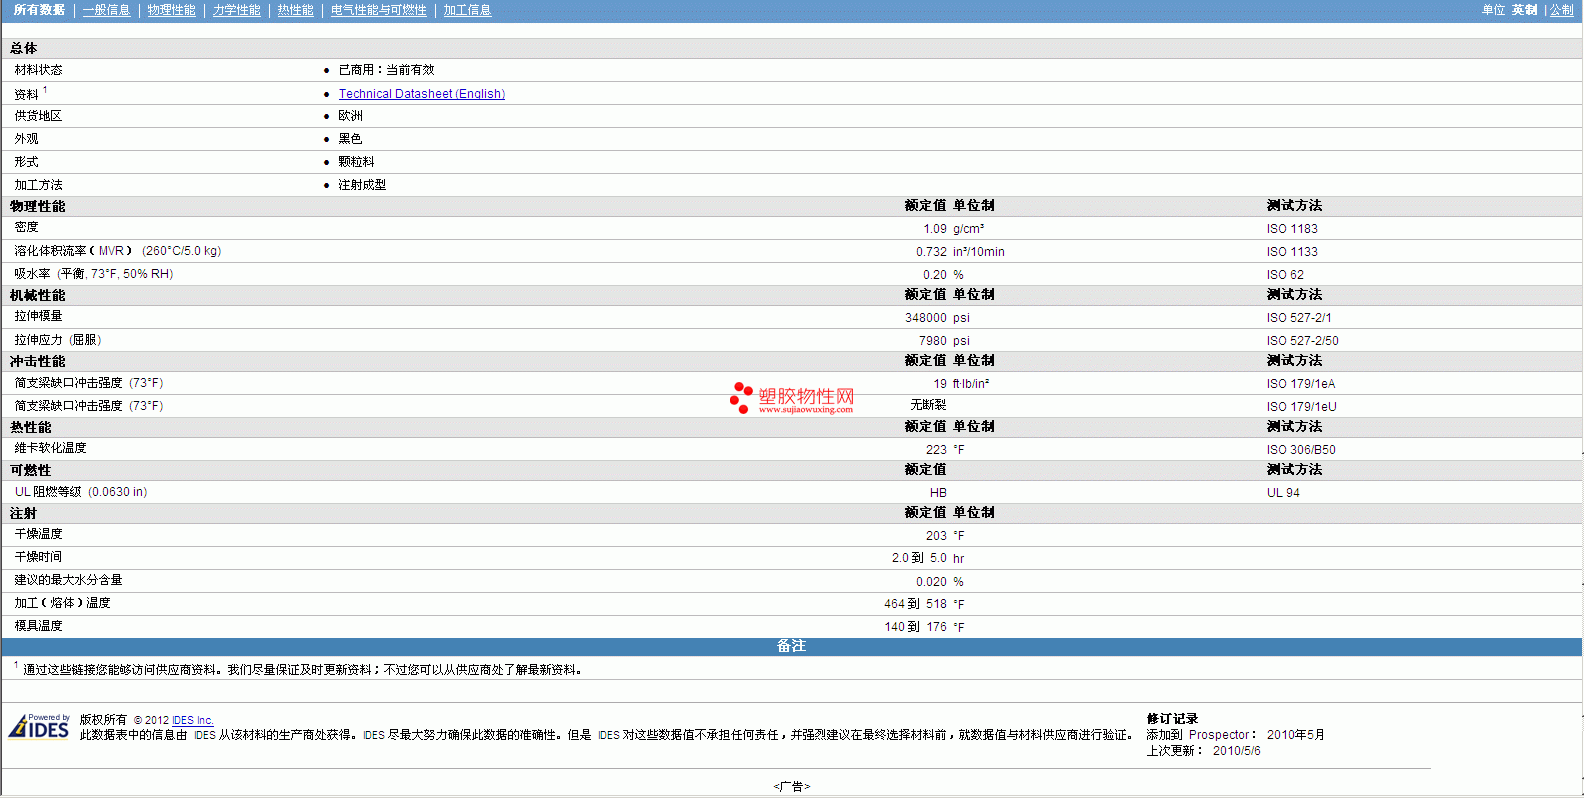Click the 黑色 appearance value

350,139
